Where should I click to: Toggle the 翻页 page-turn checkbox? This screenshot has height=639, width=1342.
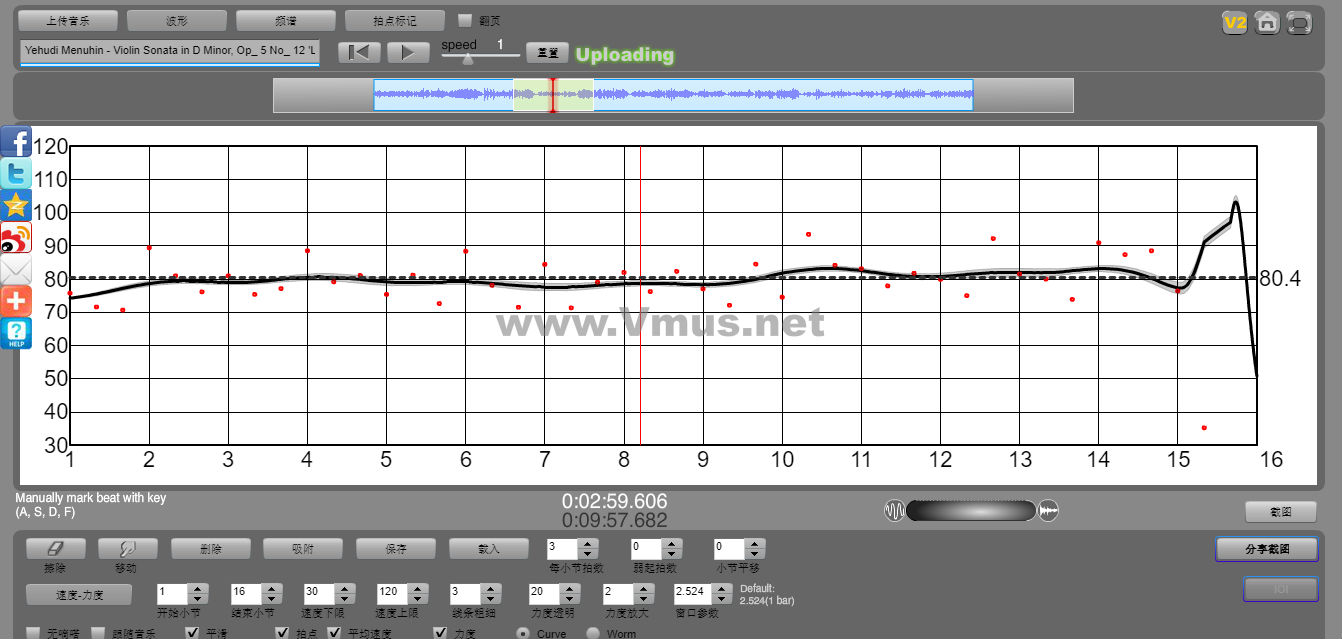tap(465, 20)
